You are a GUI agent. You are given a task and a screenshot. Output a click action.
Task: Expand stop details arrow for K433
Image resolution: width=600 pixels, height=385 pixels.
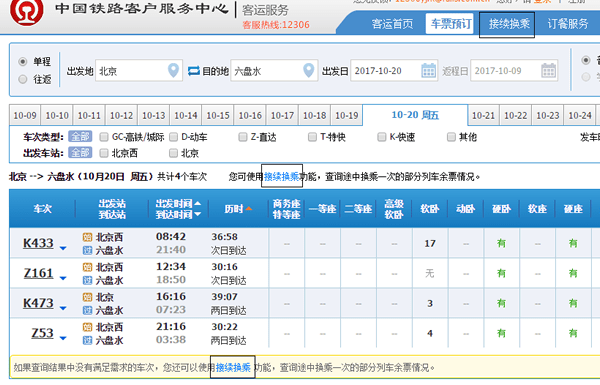63,248
